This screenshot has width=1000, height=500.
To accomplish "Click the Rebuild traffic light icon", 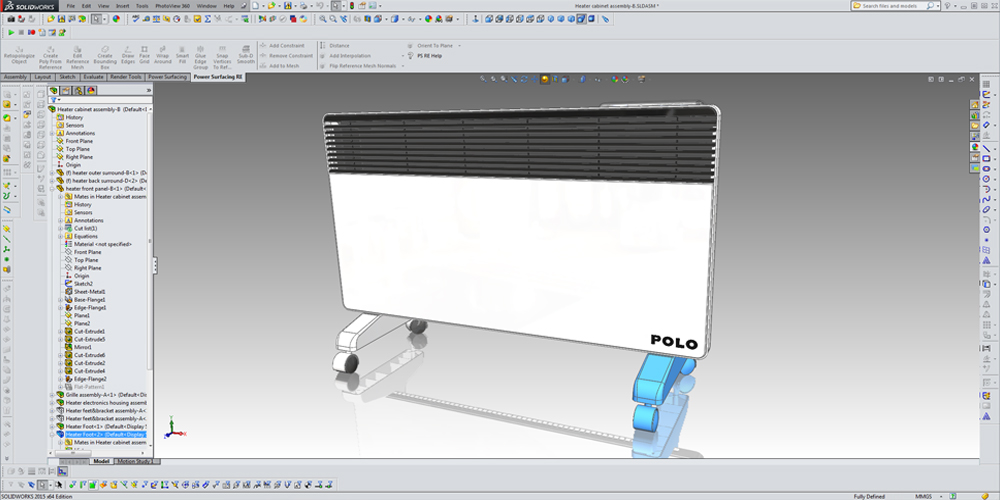I will (x=351, y=6).
